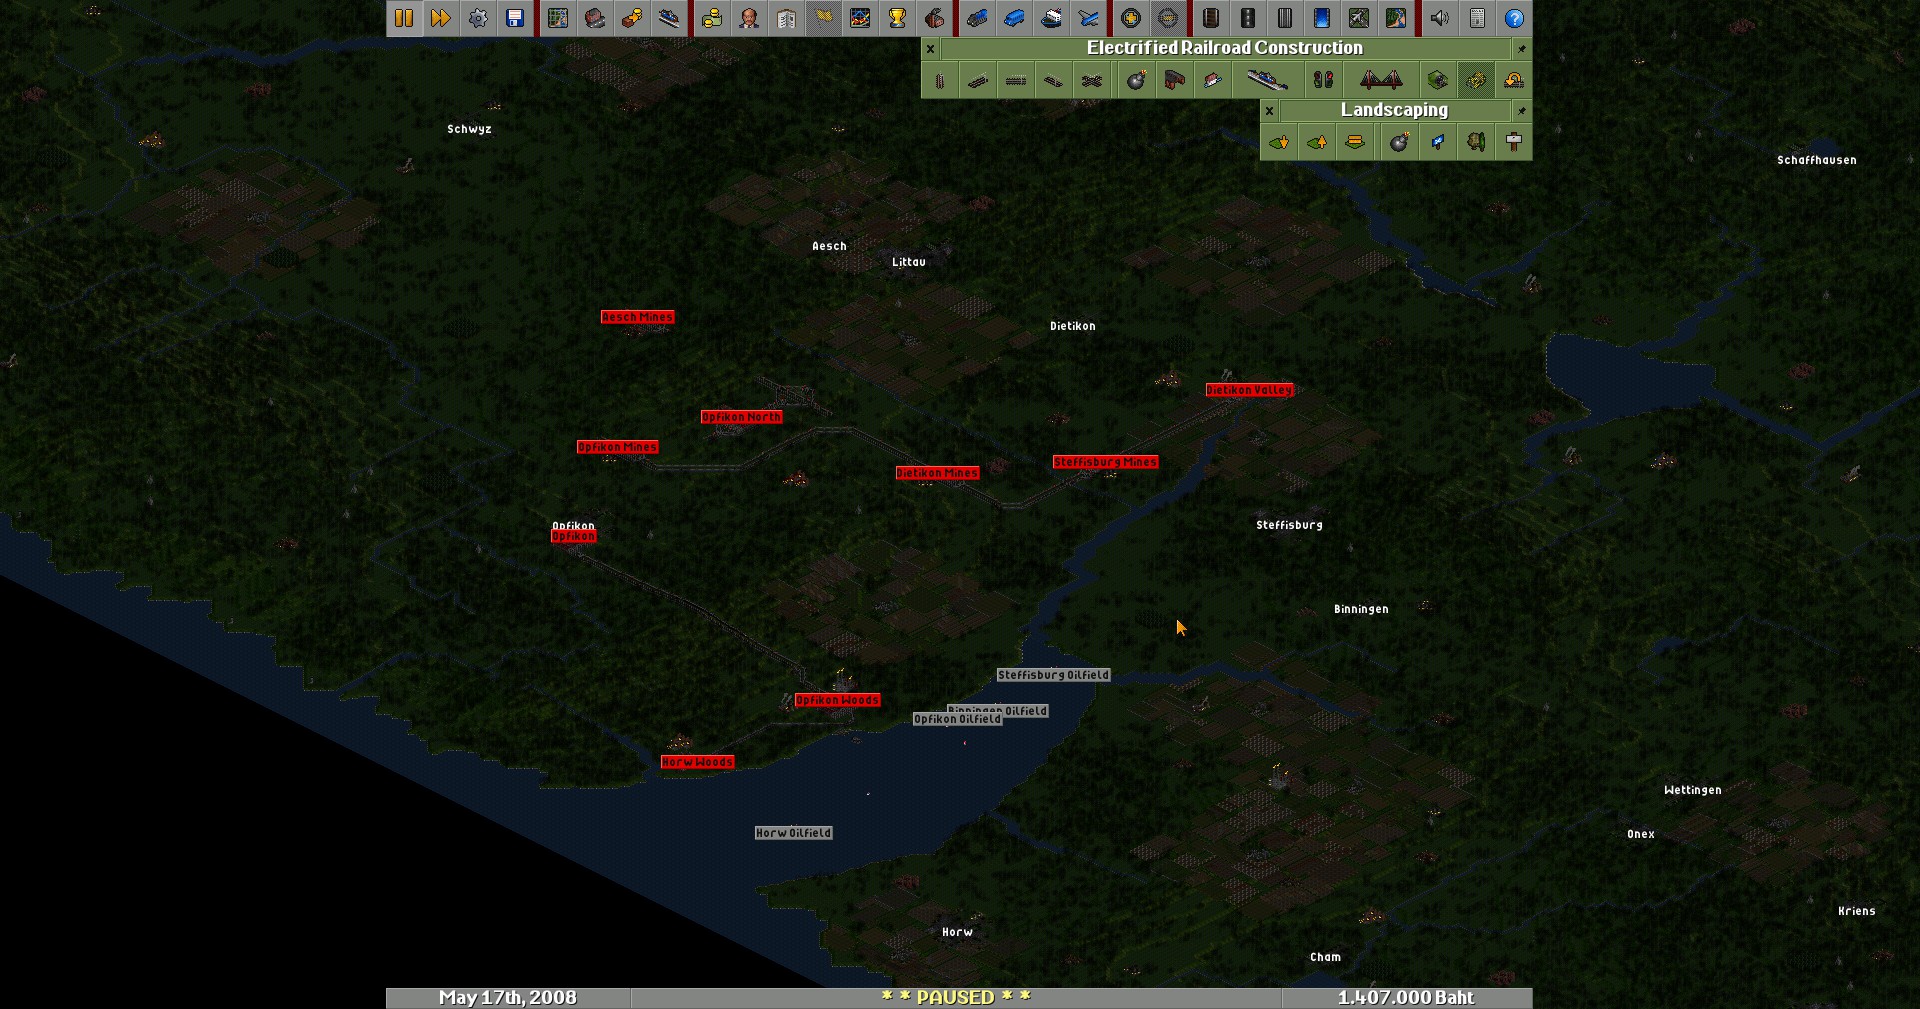Toggle fast forward game speed
The image size is (1920, 1009).
441,18
